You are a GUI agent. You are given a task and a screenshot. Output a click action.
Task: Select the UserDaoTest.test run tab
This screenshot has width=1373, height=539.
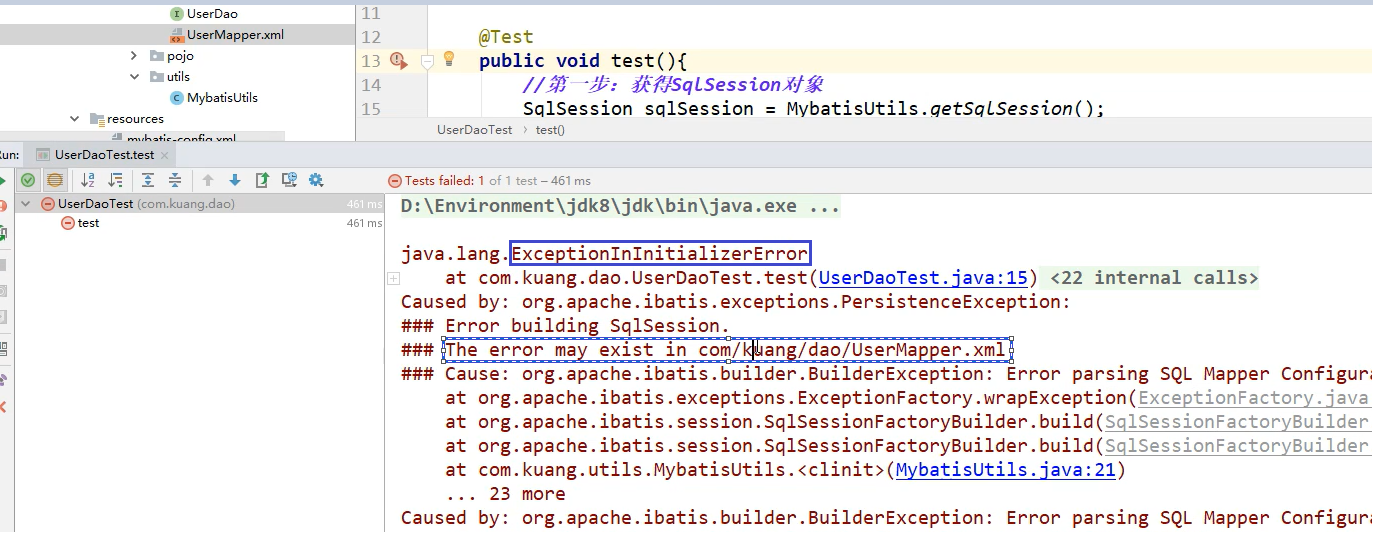pos(104,155)
